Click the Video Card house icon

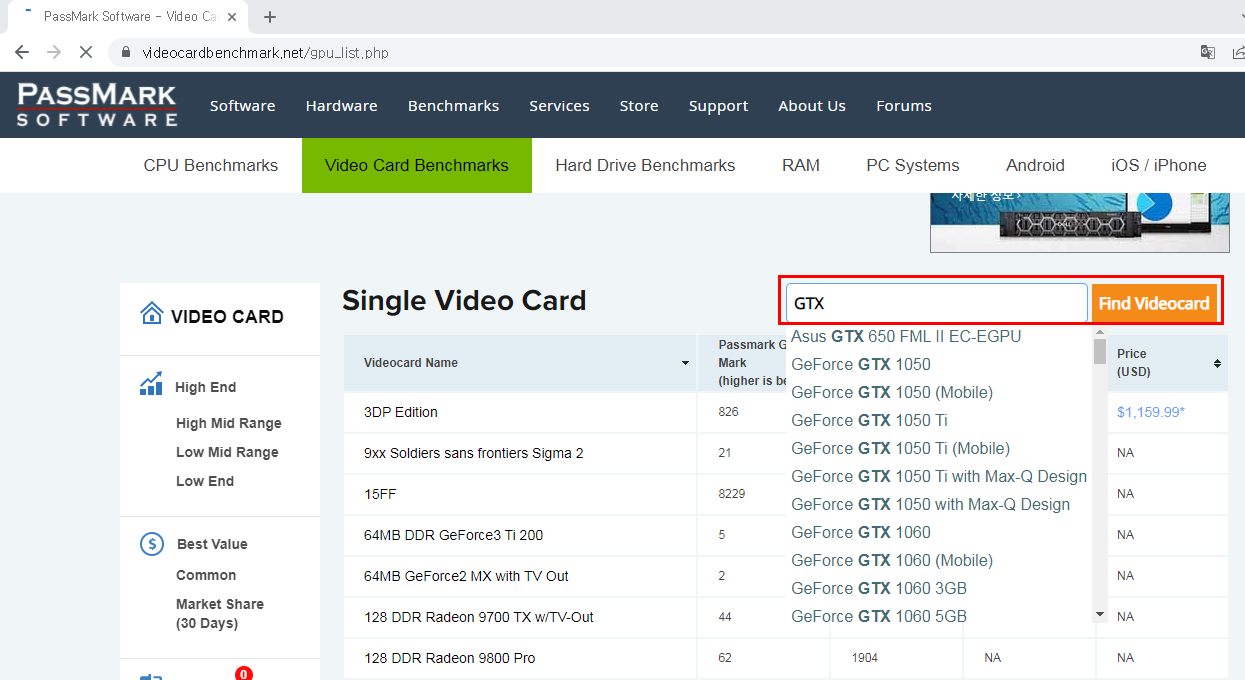pyautogui.click(x=152, y=314)
